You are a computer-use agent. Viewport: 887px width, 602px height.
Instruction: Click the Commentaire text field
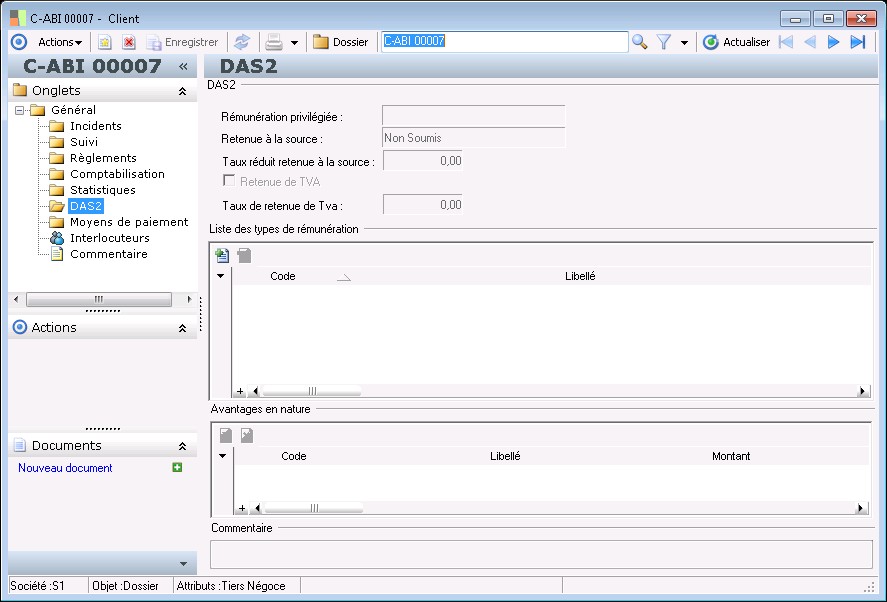[x=540, y=554]
